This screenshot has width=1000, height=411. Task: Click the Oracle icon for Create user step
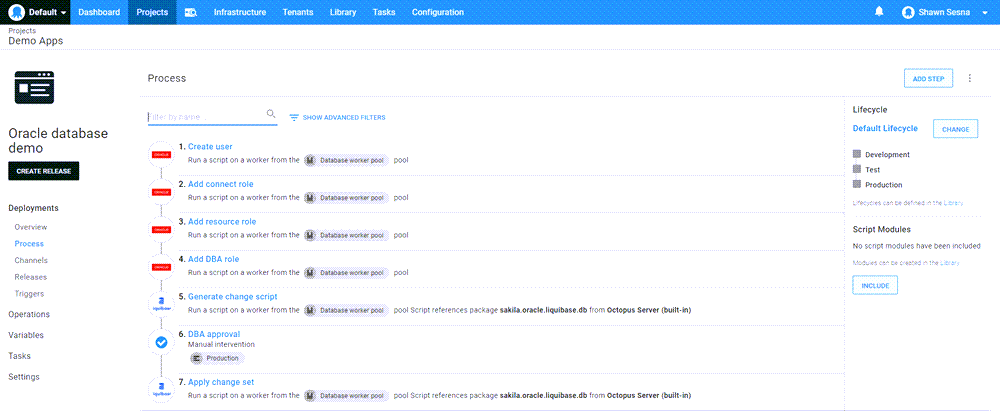162,154
